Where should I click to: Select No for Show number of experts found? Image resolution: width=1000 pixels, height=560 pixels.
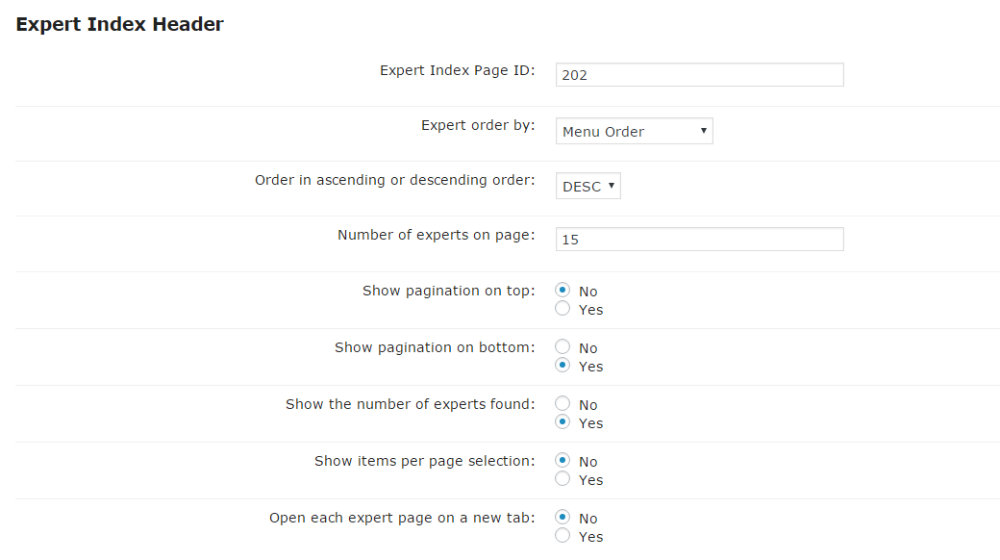[x=562, y=404]
